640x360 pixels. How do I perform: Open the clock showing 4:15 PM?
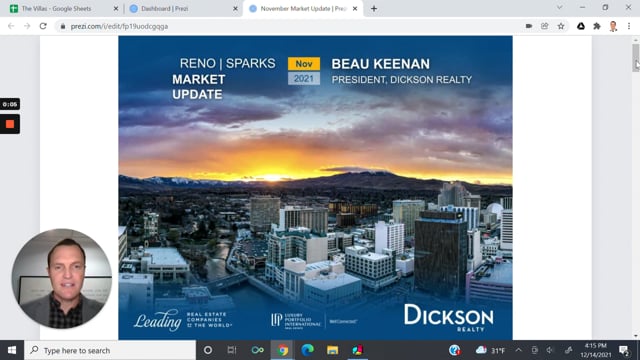click(x=596, y=350)
